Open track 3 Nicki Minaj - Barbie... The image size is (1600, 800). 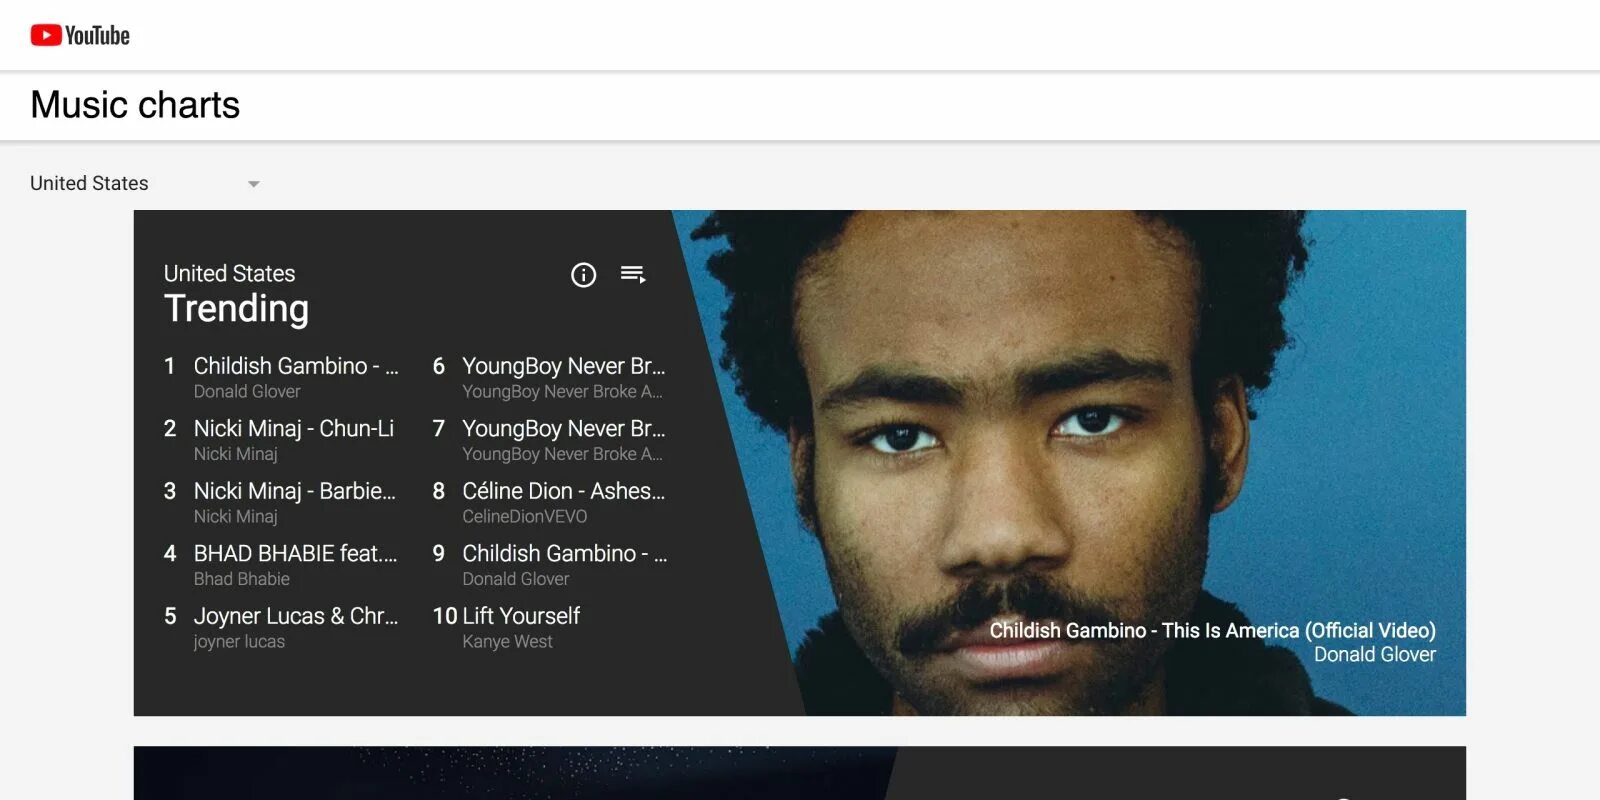click(295, 491)
